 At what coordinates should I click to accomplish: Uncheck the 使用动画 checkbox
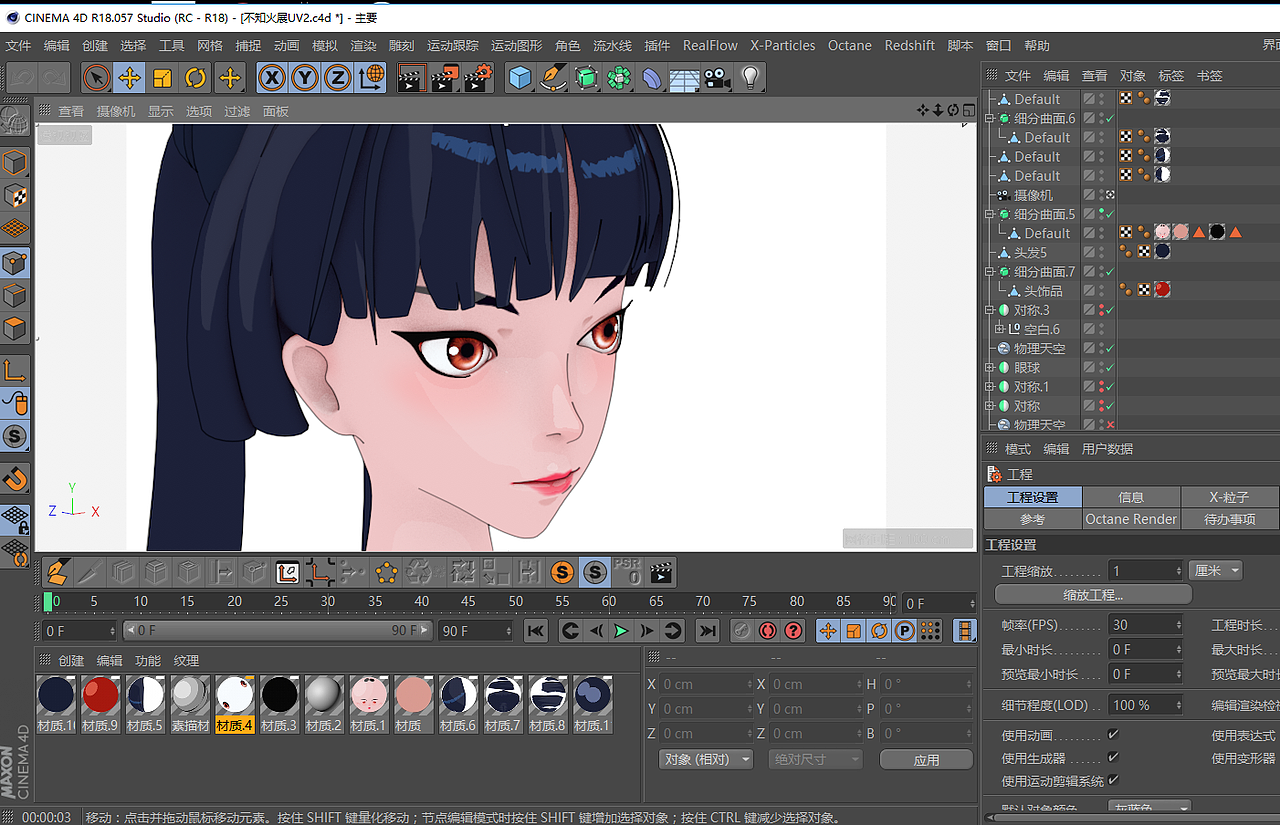pyautogui.click(x=1113, y=735)
